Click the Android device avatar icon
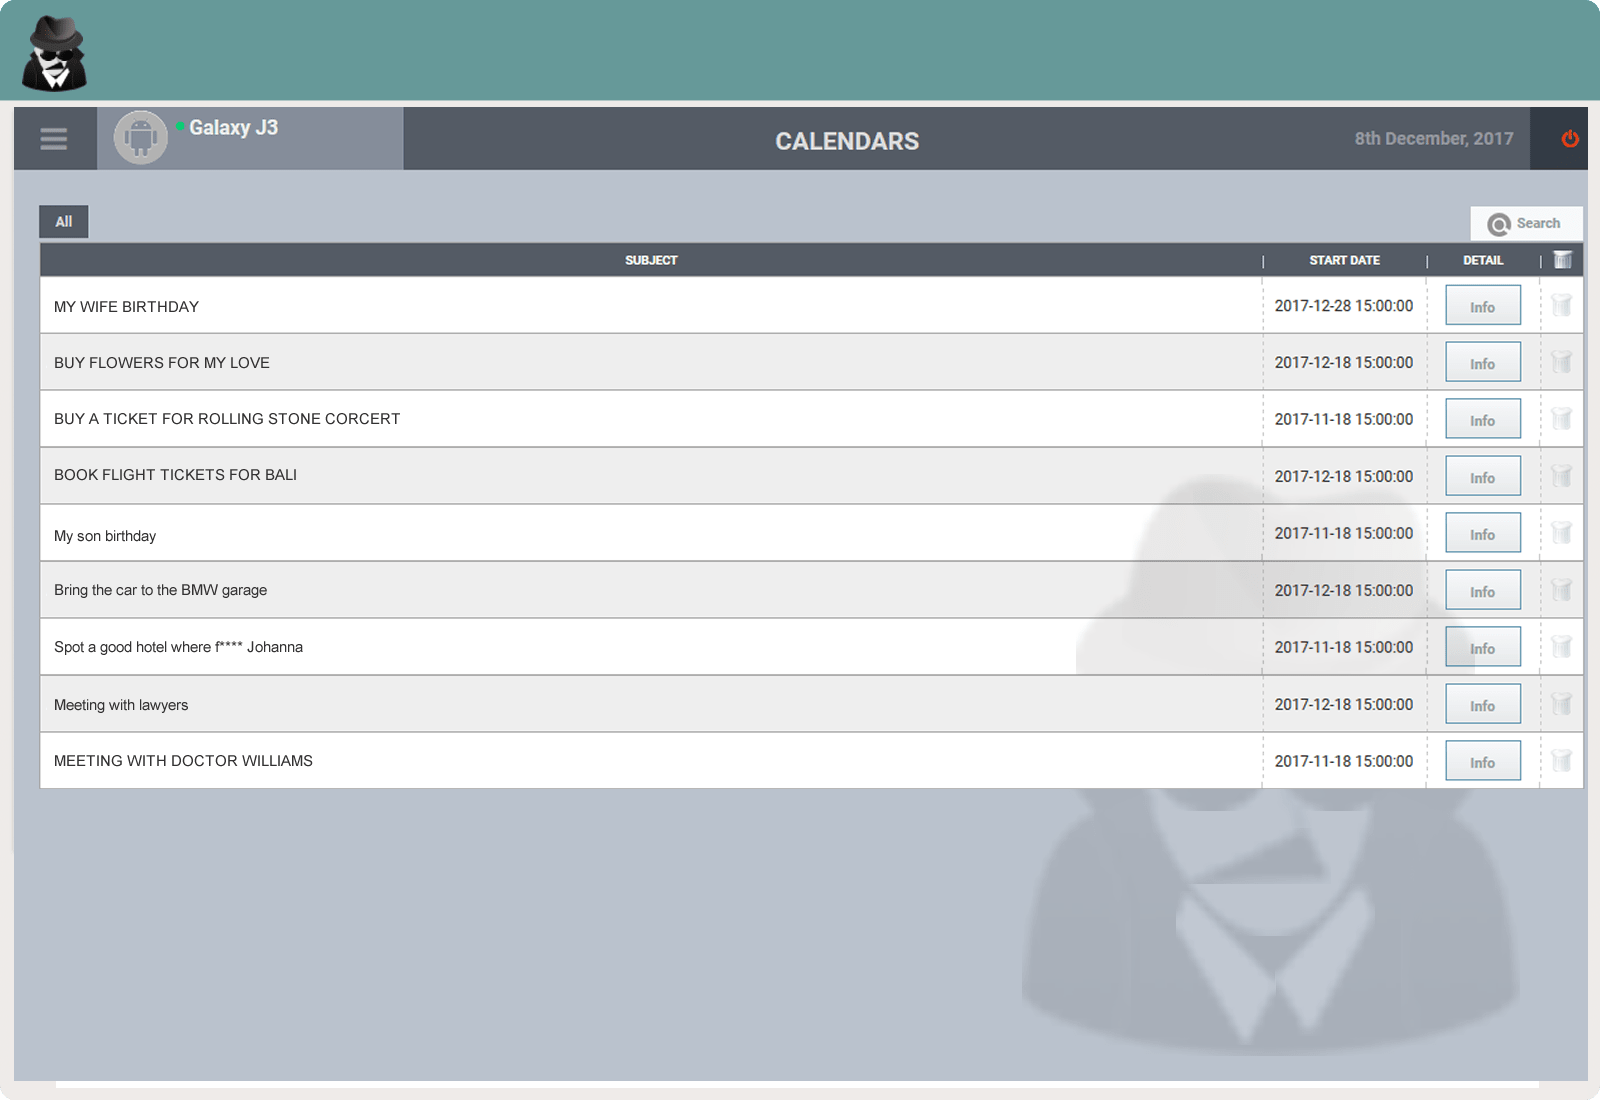 click(x=141, y=138)
